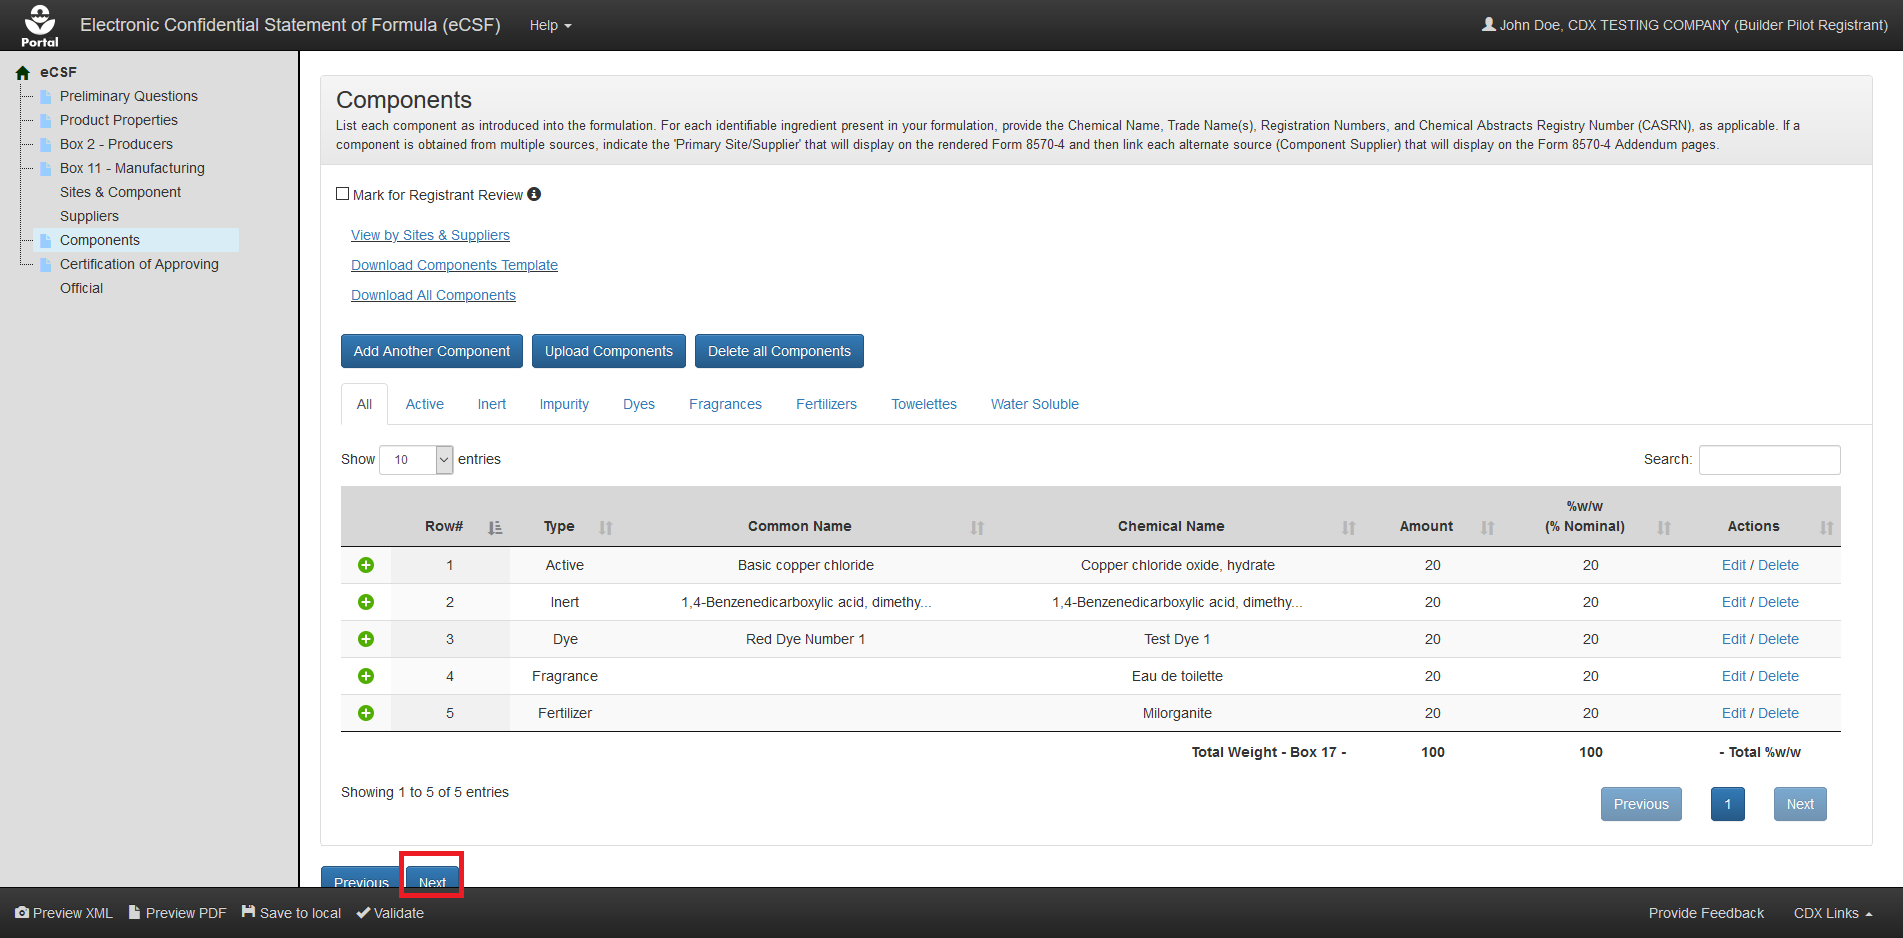1903x938 pixels.
Task: Open Product Properties in sidebar
Action: click(x=119, y=120)
